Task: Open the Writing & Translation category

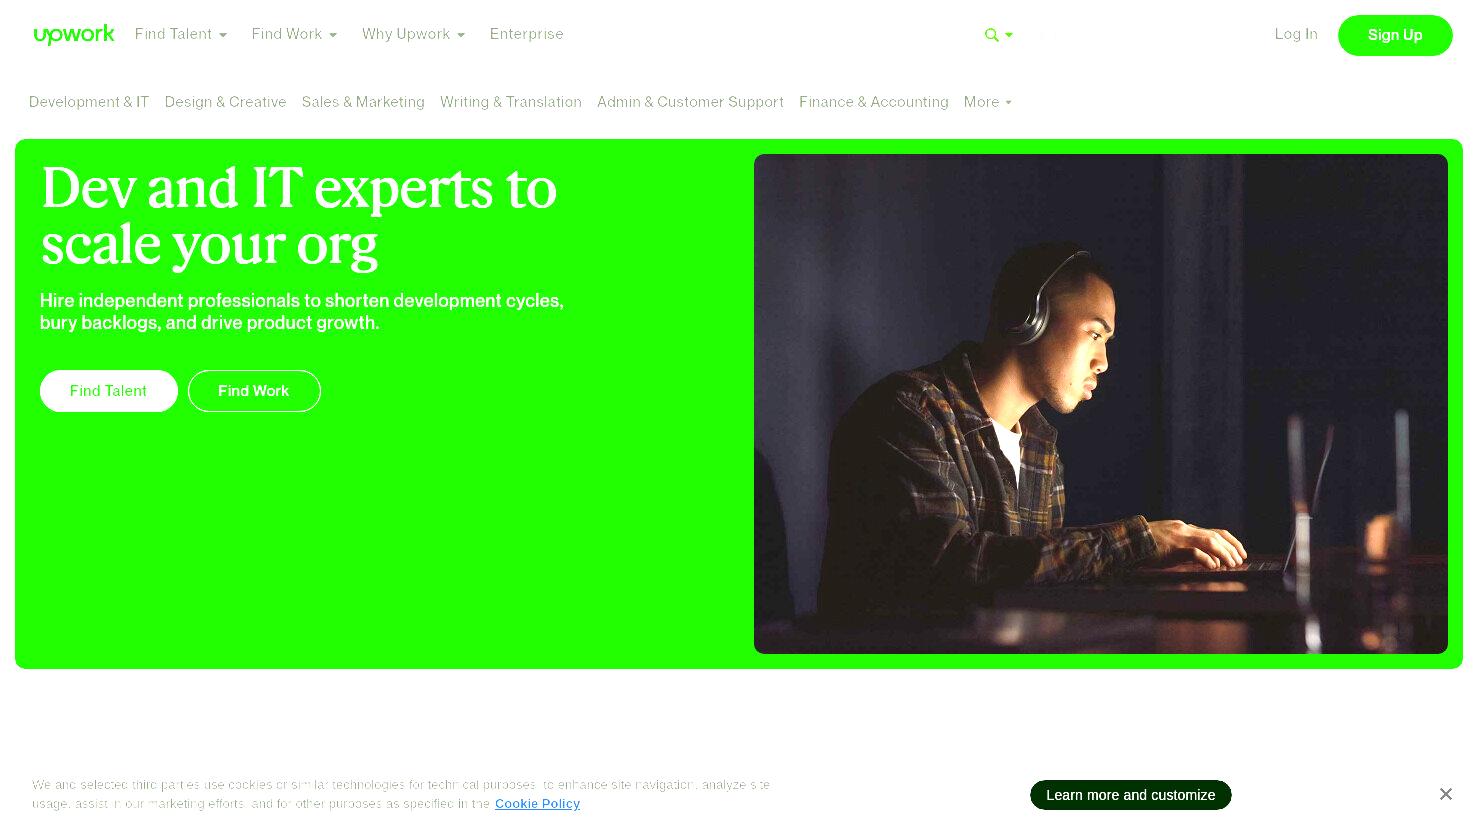Action: point(511,102)
